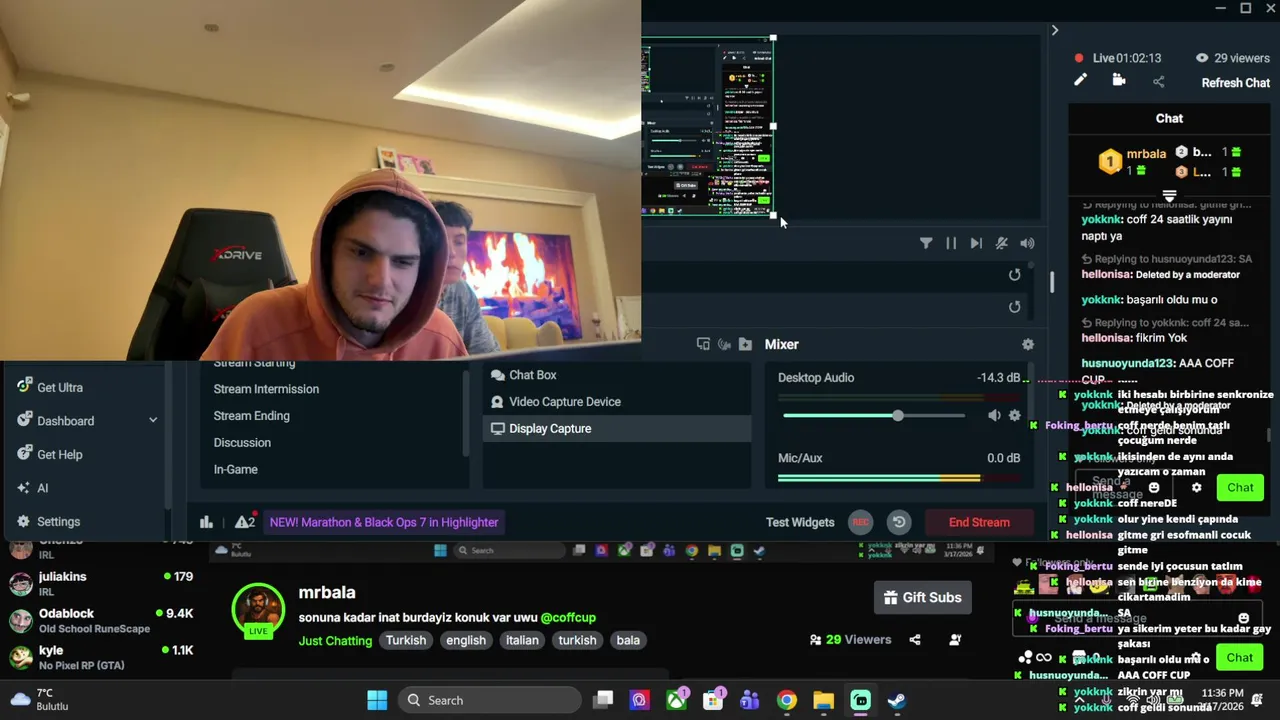
Task: Click the follow person icon by Viewers
Action: 955,640
